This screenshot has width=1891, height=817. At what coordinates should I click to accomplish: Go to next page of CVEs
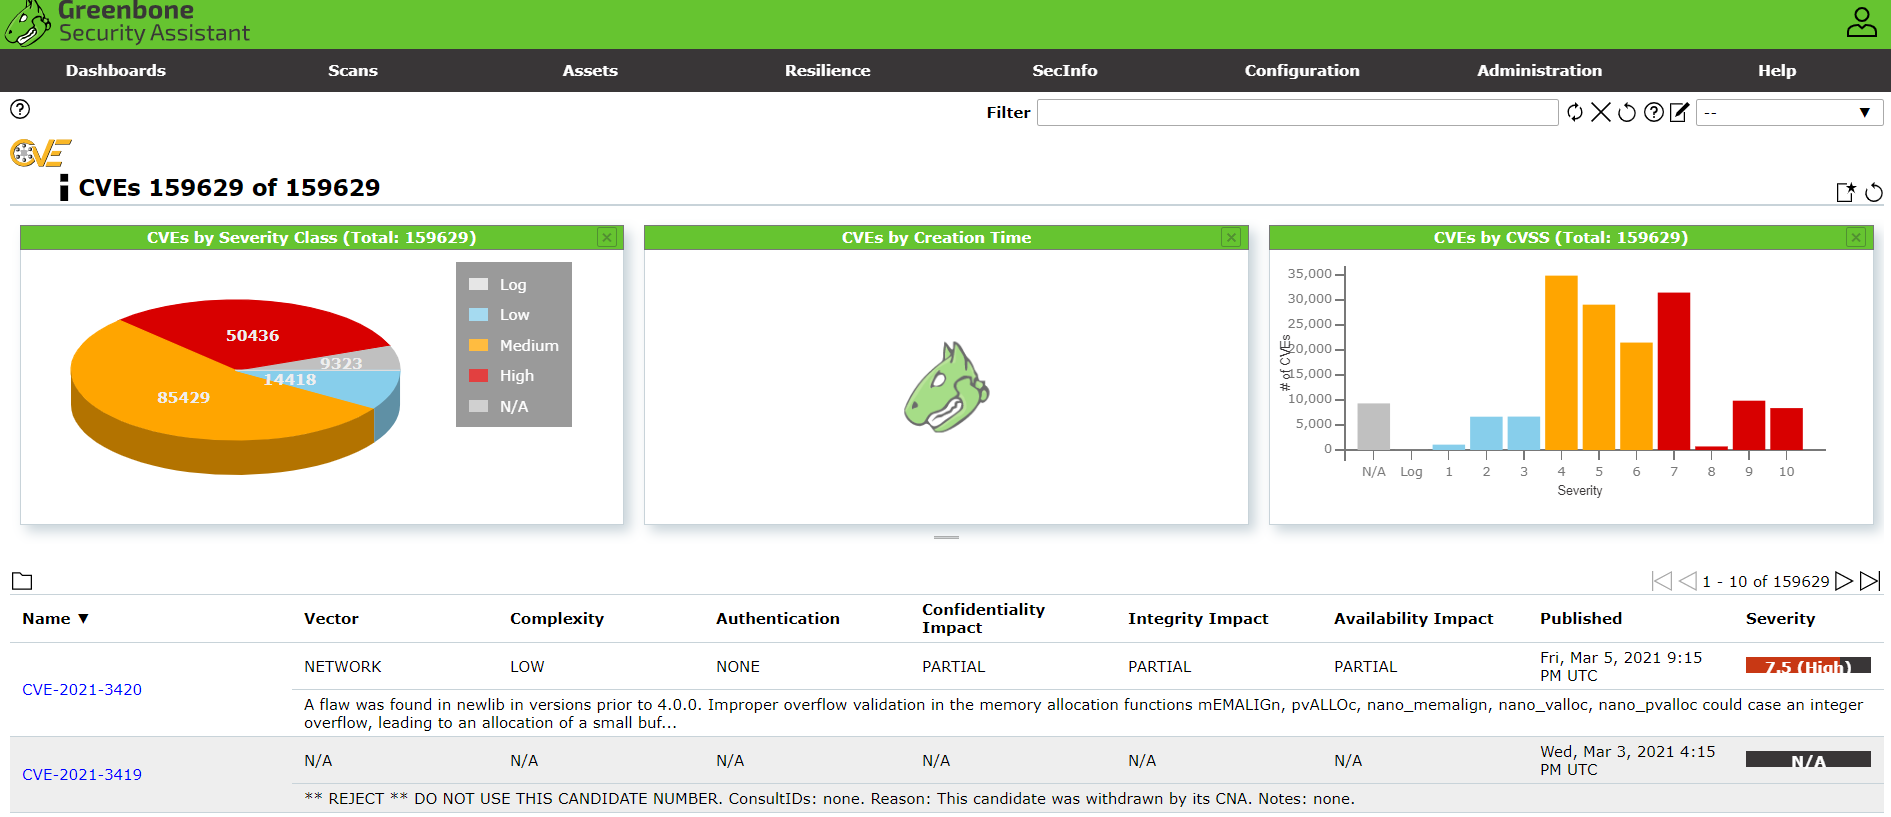click(1844, 581)
